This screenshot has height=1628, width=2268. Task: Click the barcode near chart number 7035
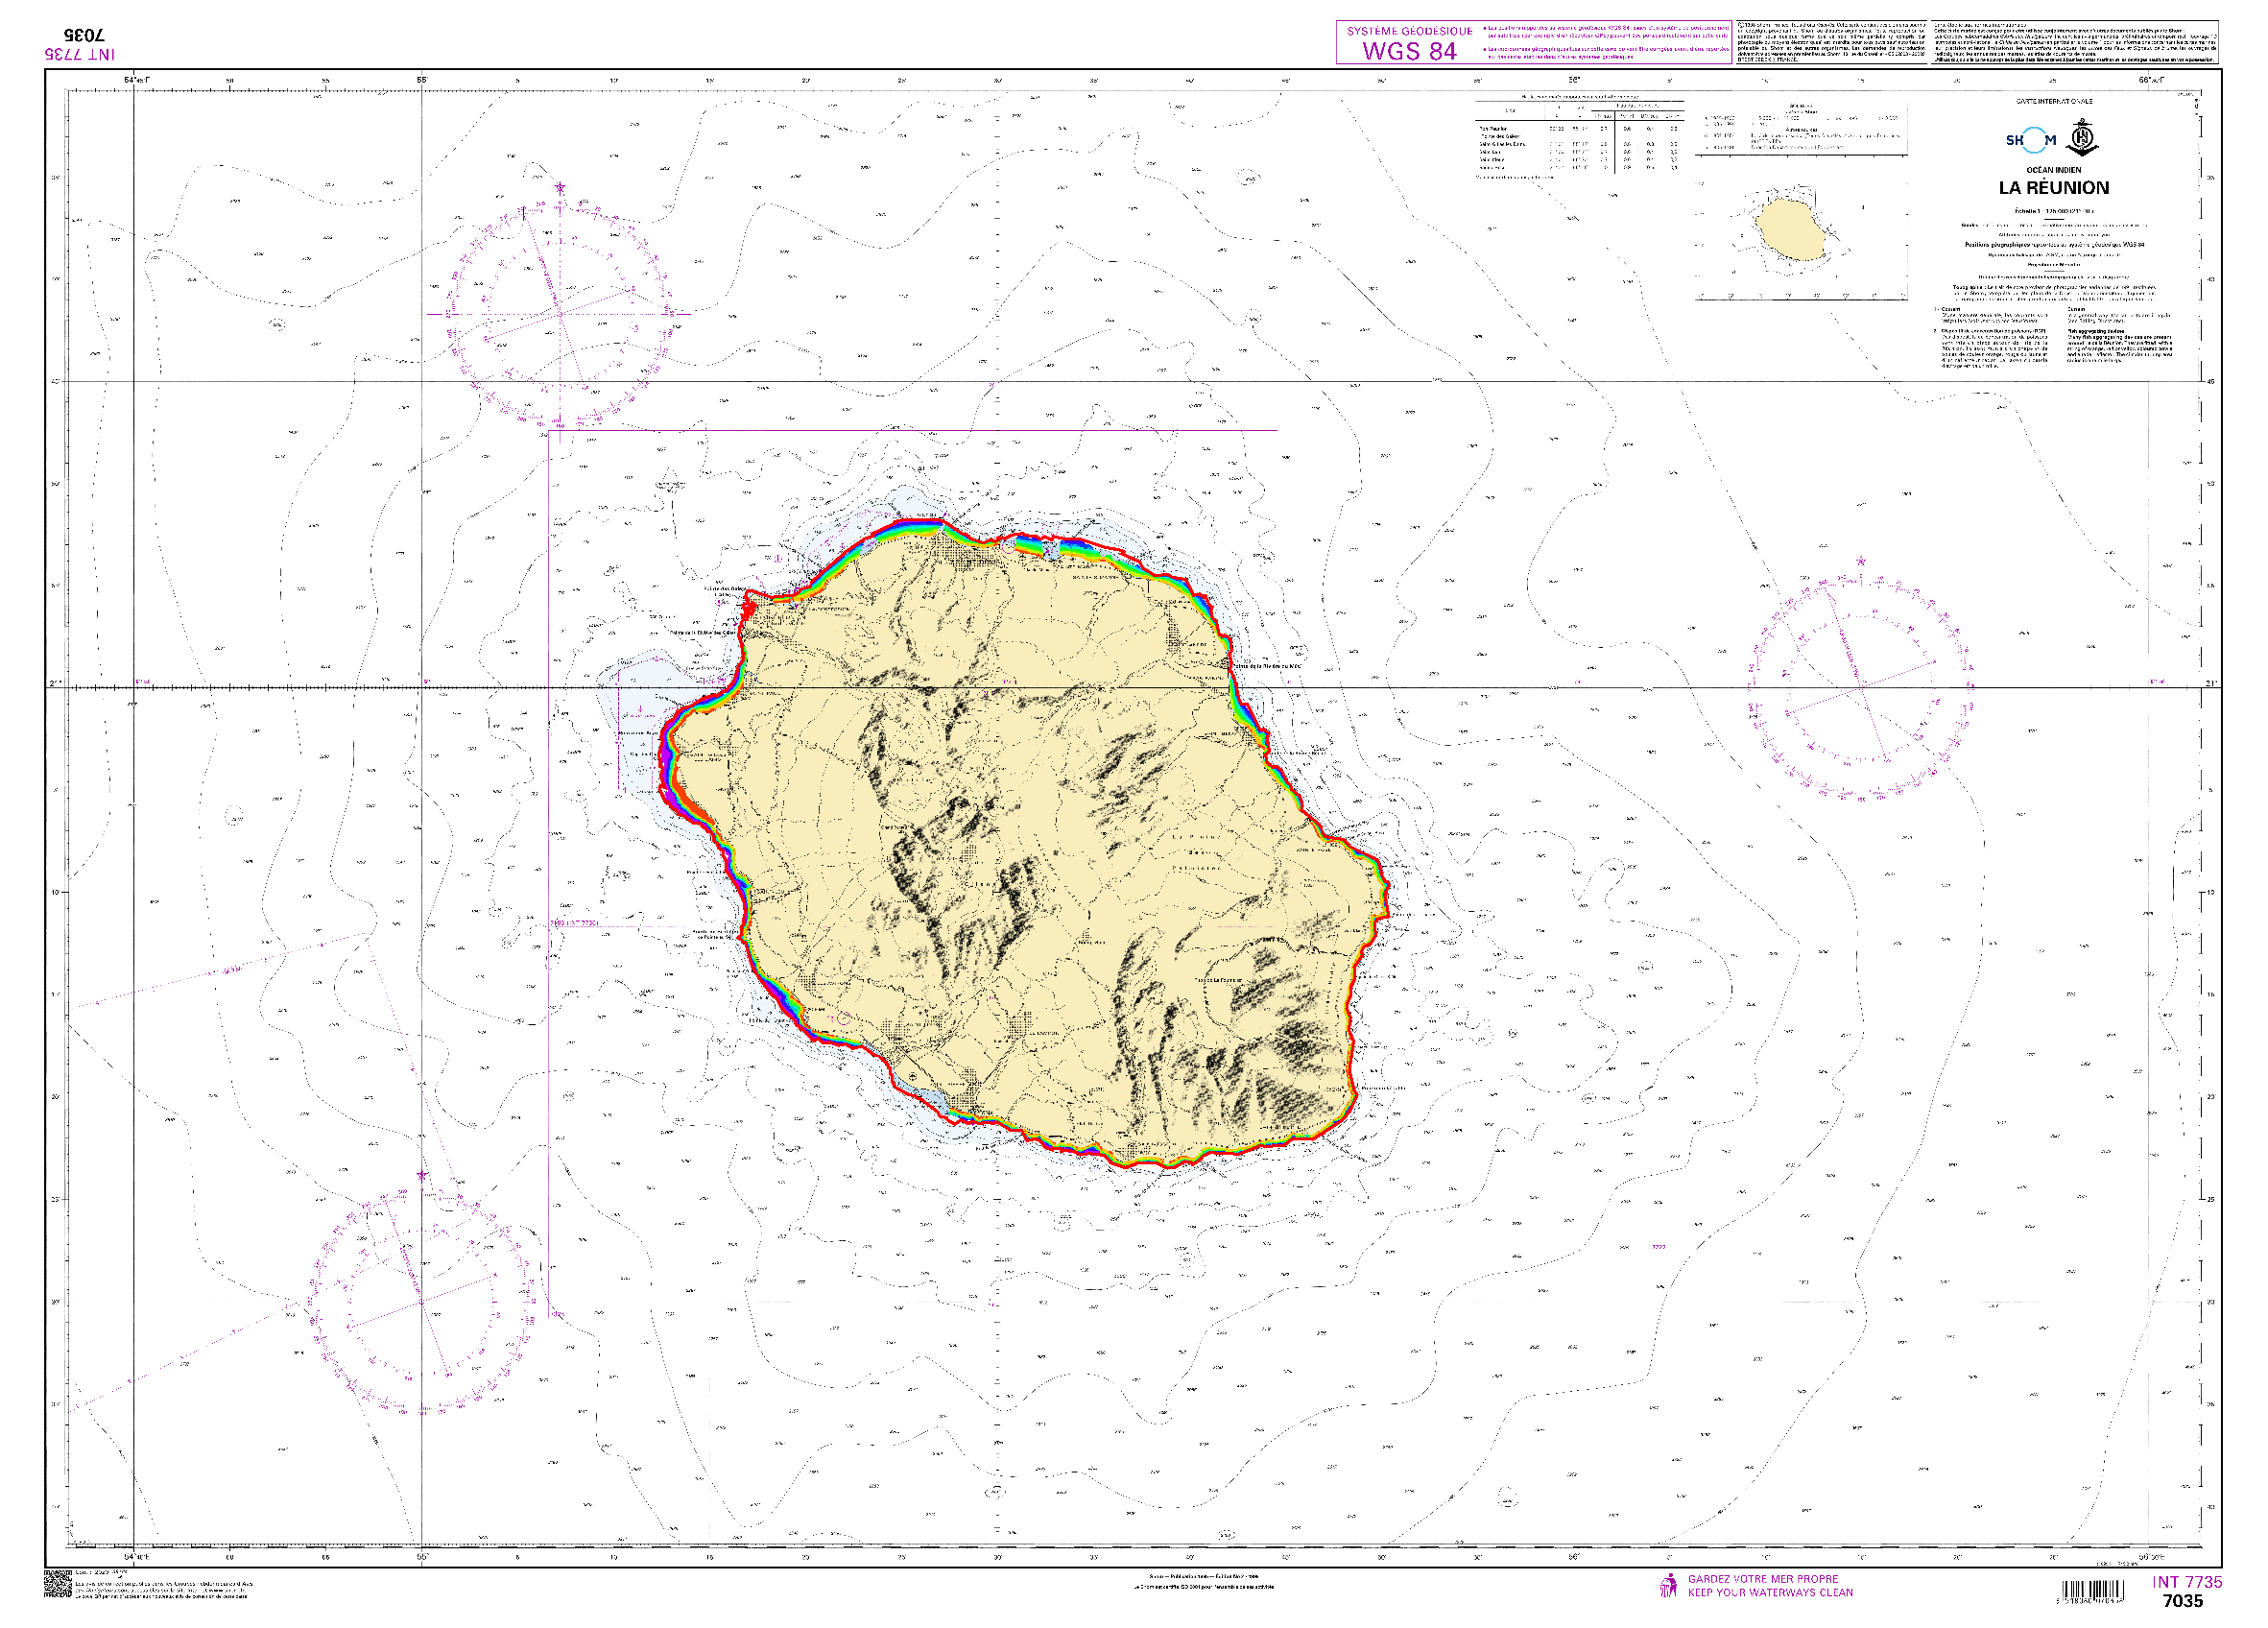click(x=2092, y=1591)
